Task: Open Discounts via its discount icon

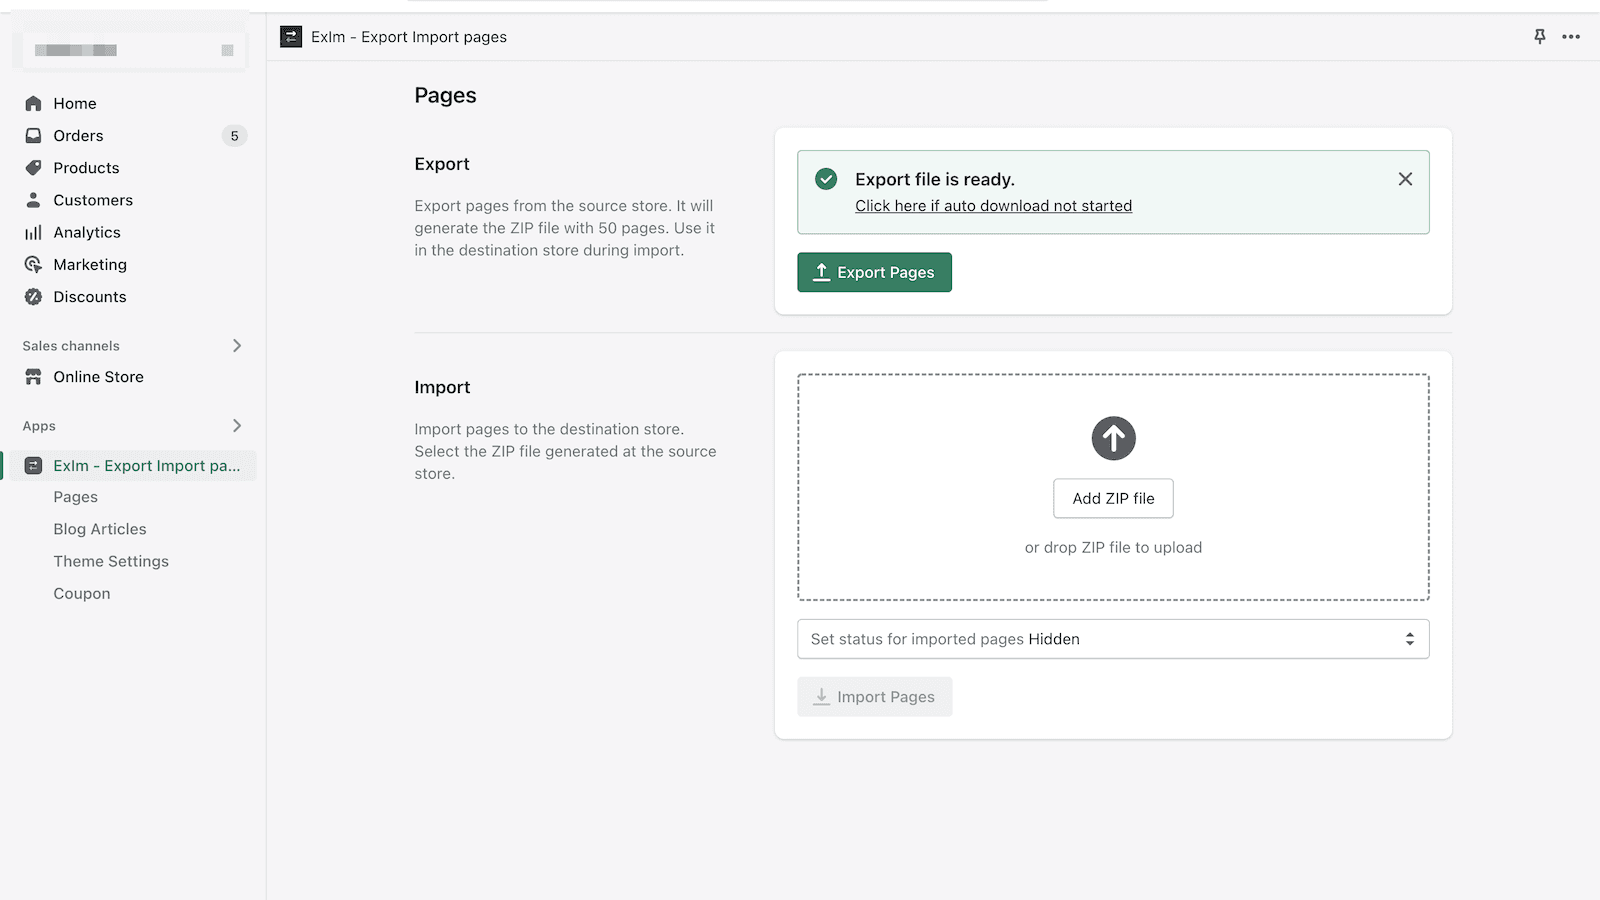Action: point(34,296)
